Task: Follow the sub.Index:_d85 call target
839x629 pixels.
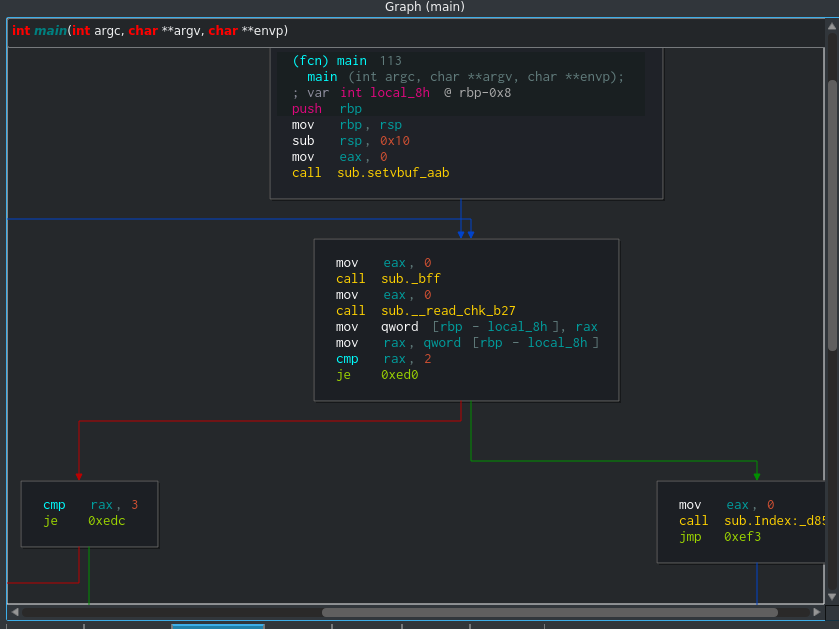Action: click(774, 521)
